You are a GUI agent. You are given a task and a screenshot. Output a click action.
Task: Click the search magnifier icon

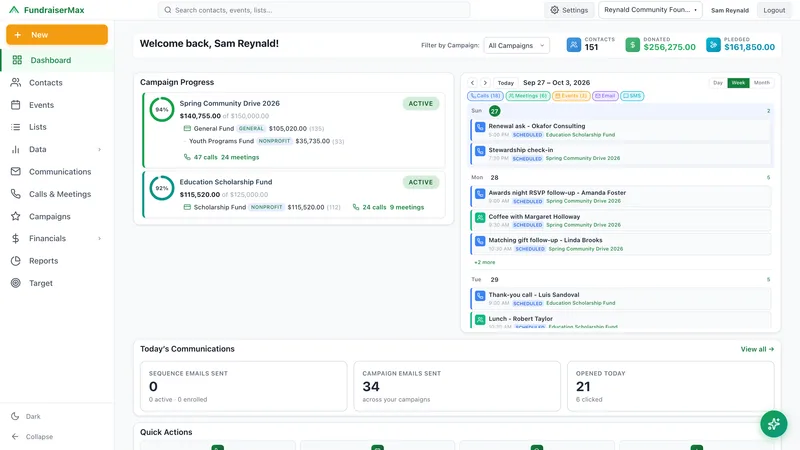click(x=168, y=10)
